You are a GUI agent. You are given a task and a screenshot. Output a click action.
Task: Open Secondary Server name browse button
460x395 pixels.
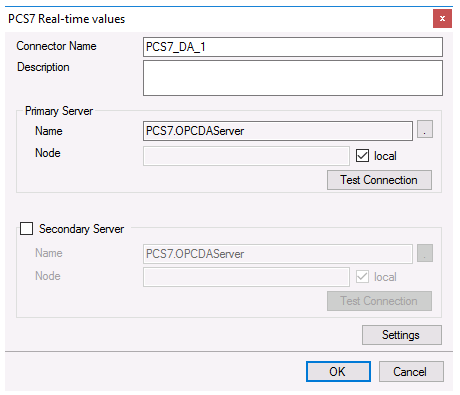point(425,253)
